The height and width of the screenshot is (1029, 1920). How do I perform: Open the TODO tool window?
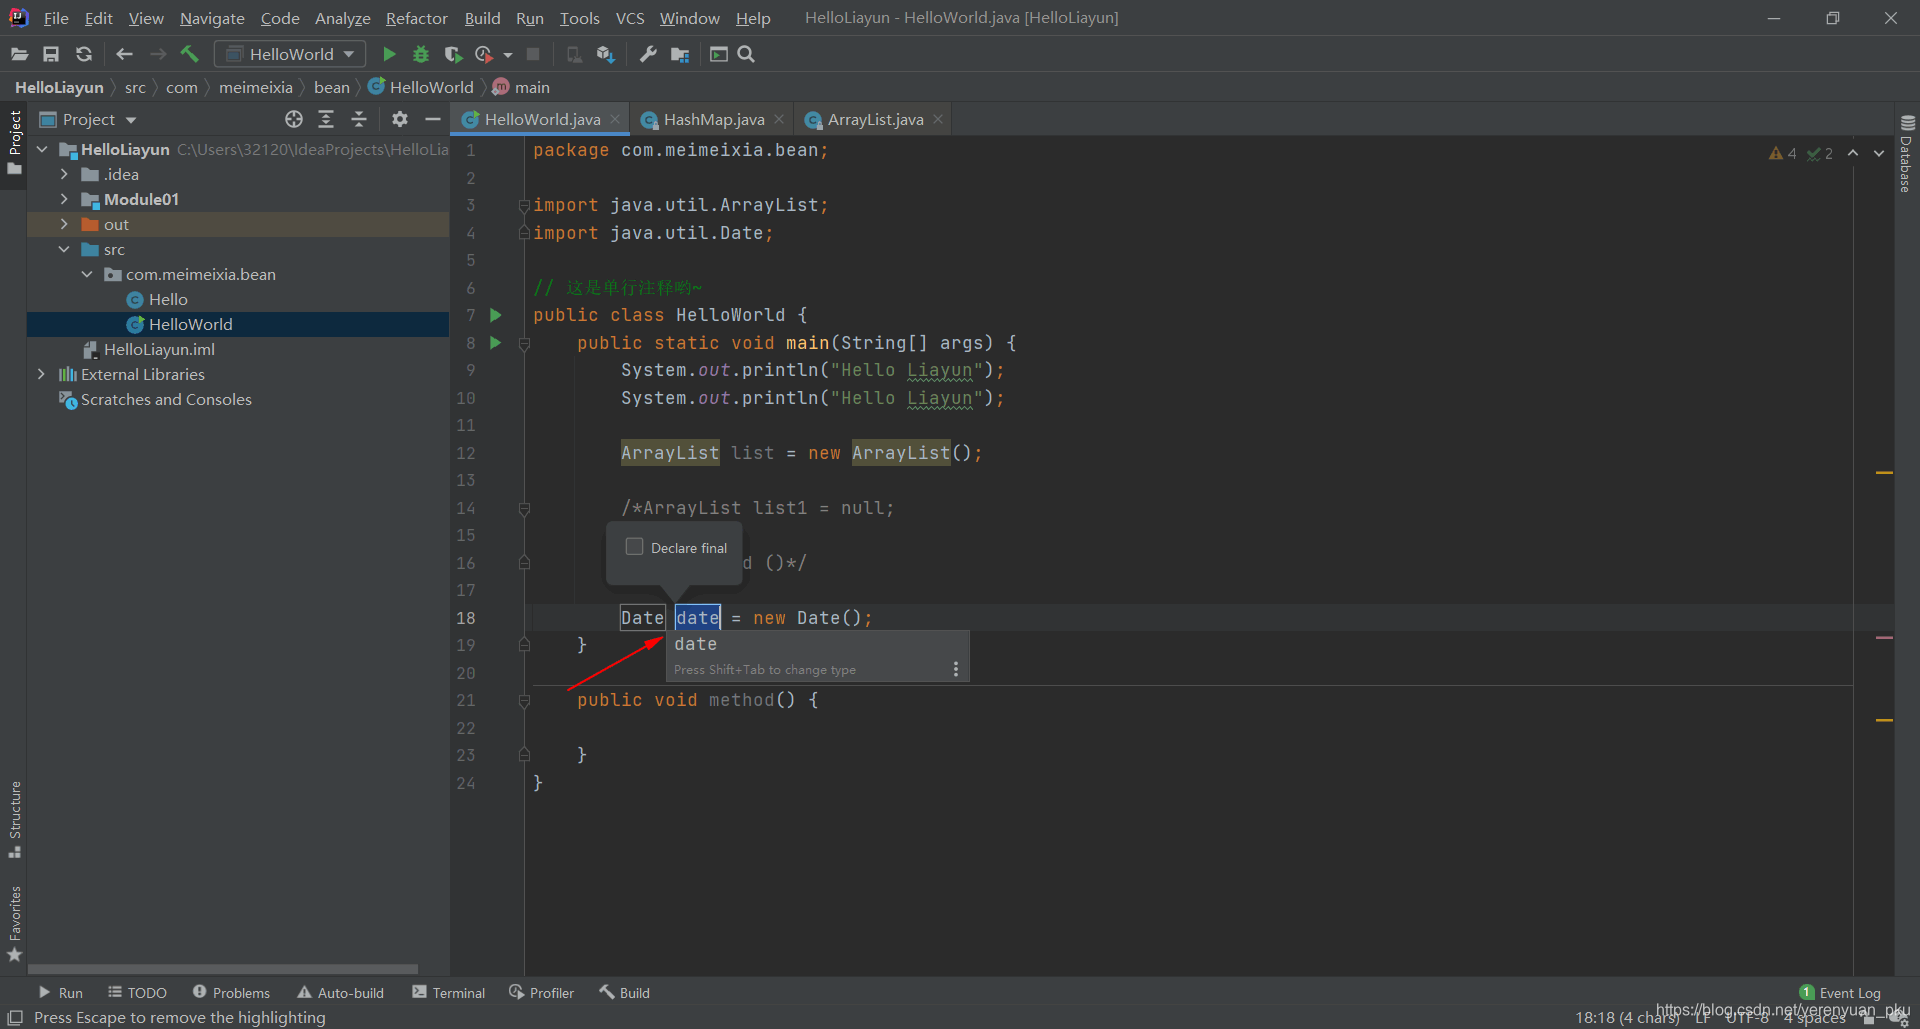click(138, 993)
